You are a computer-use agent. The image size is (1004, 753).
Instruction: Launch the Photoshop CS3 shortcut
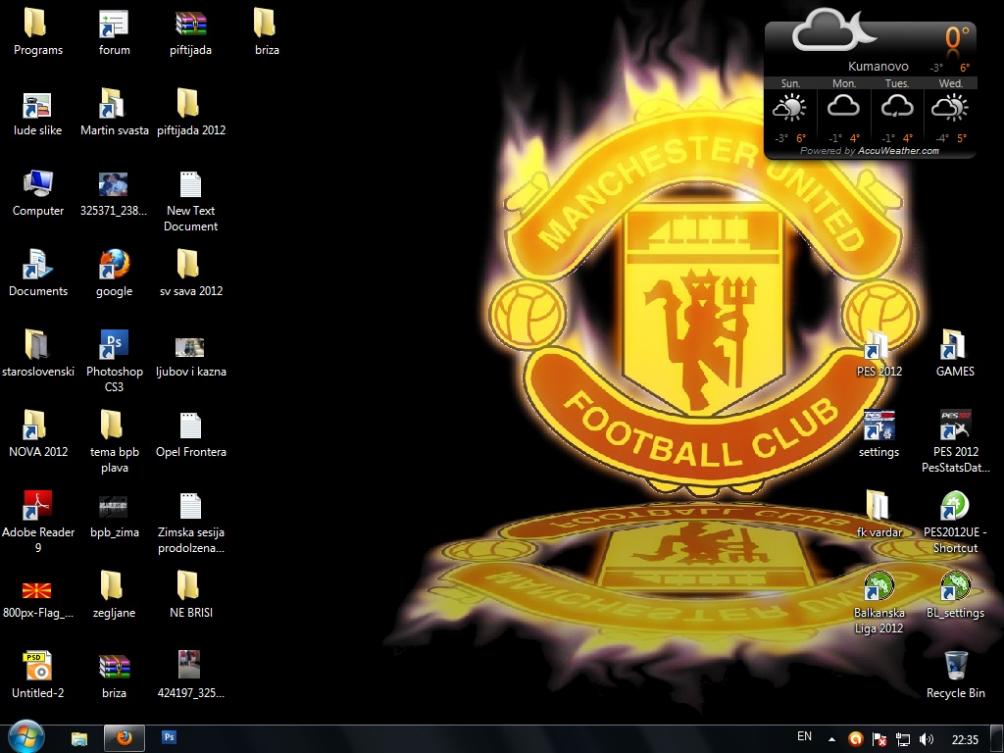pos(114,346)
